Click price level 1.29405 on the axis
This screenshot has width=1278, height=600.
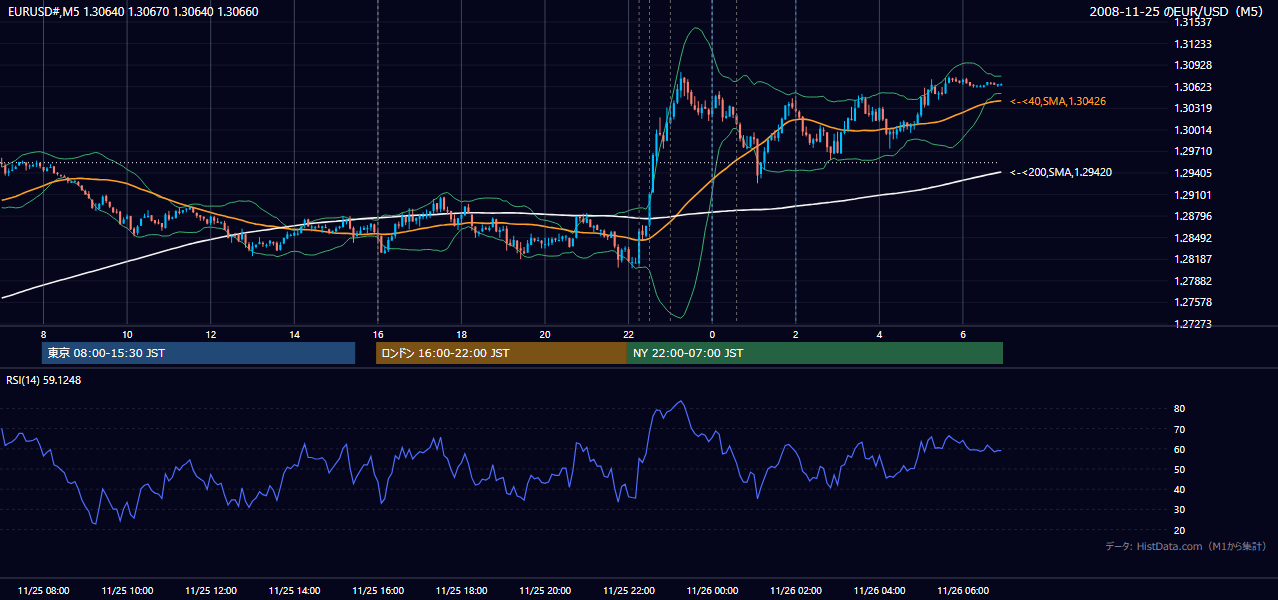pyautogui.click(x=1194, y=173)
